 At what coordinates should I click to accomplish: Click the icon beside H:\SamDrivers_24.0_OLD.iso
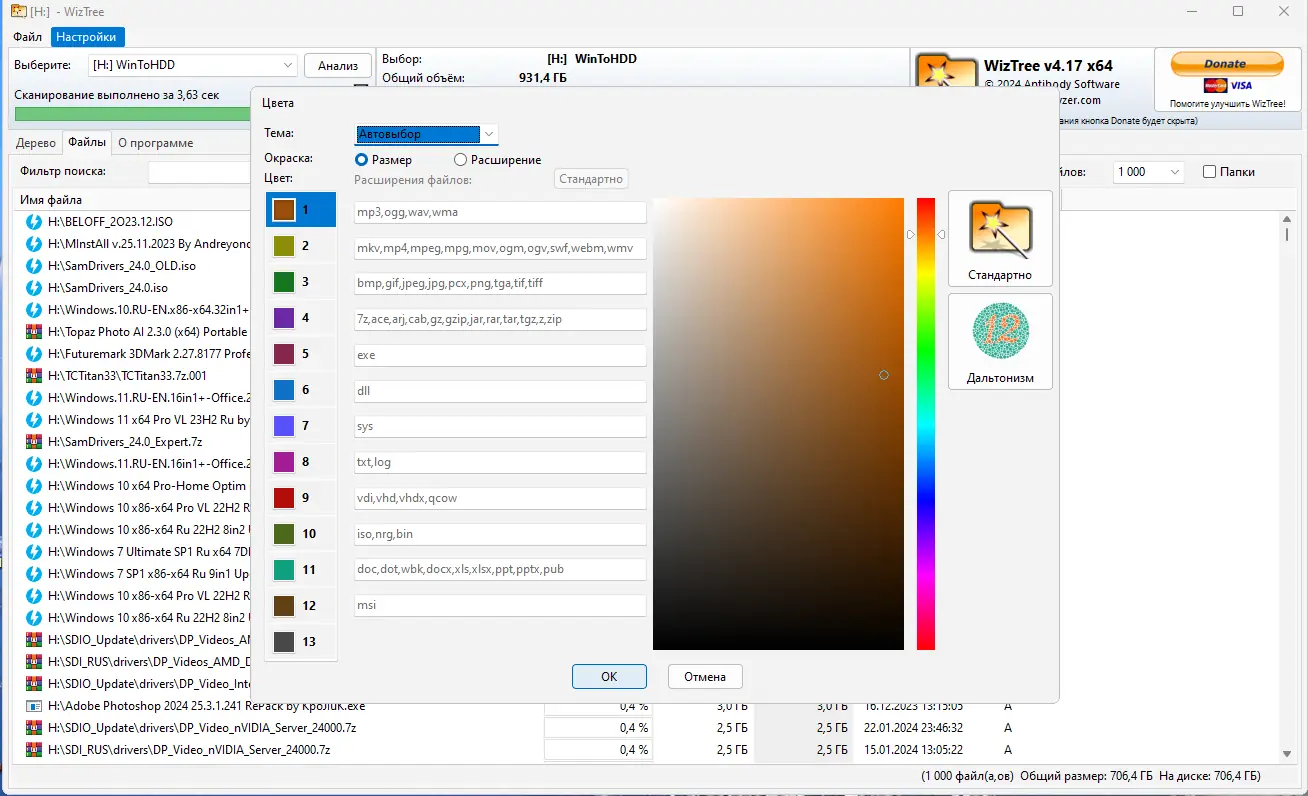(x=33, y=266)
